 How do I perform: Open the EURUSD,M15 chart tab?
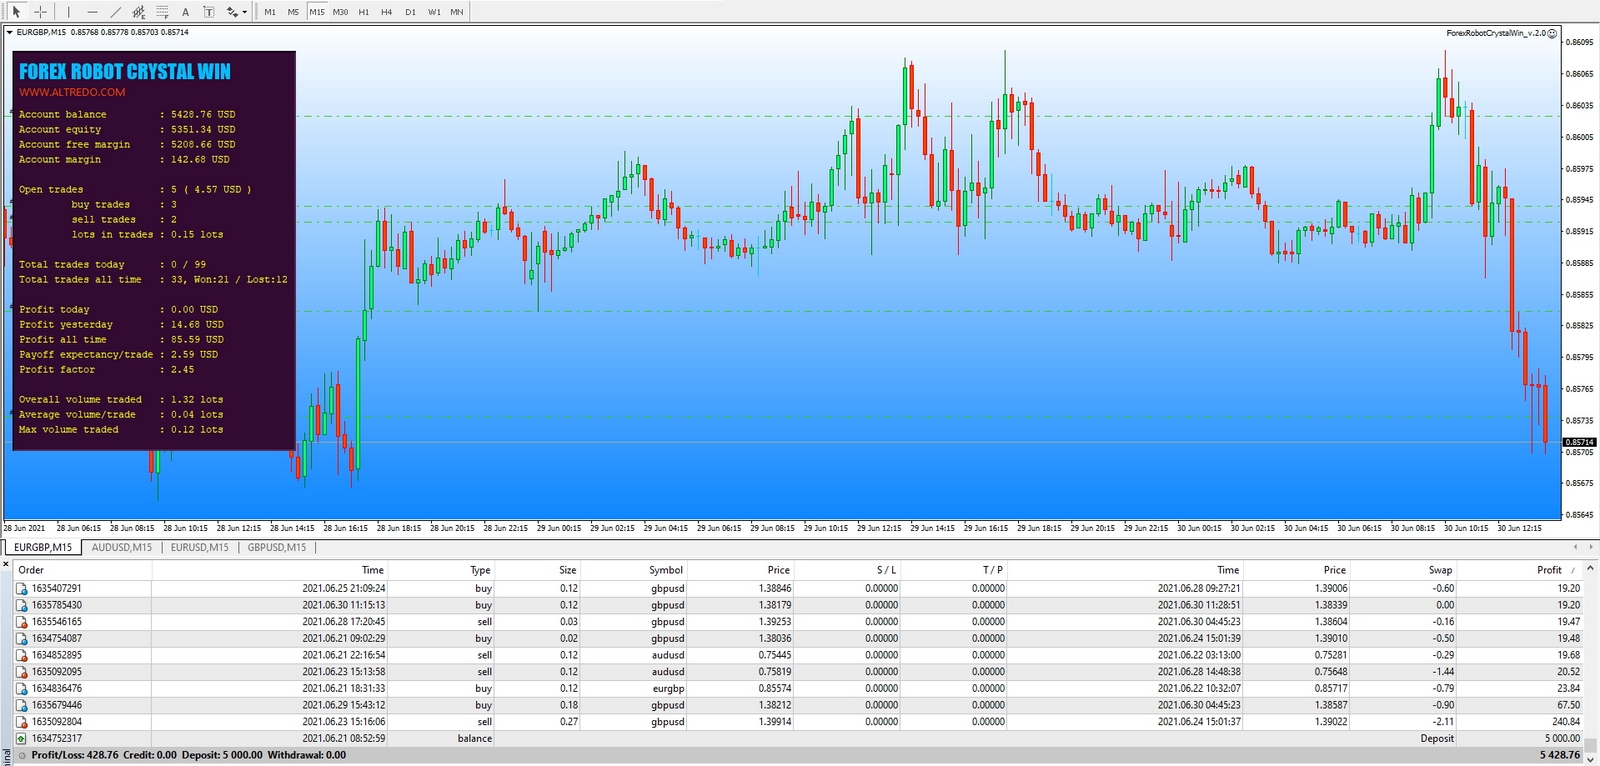click(200, 547)
